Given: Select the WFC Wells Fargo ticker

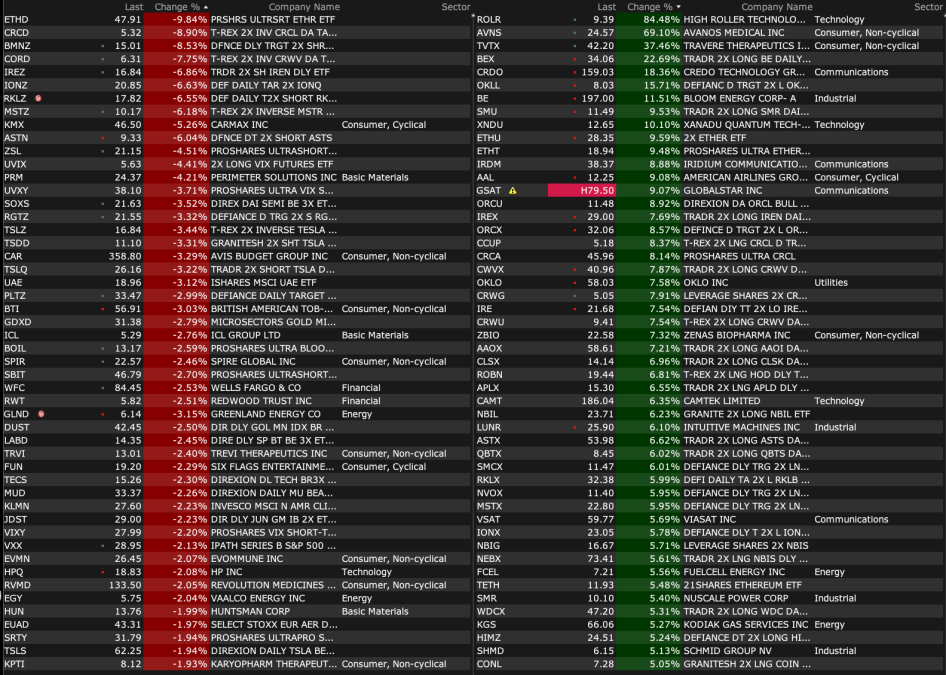Looking at the screenshot, I should point(15,387).
